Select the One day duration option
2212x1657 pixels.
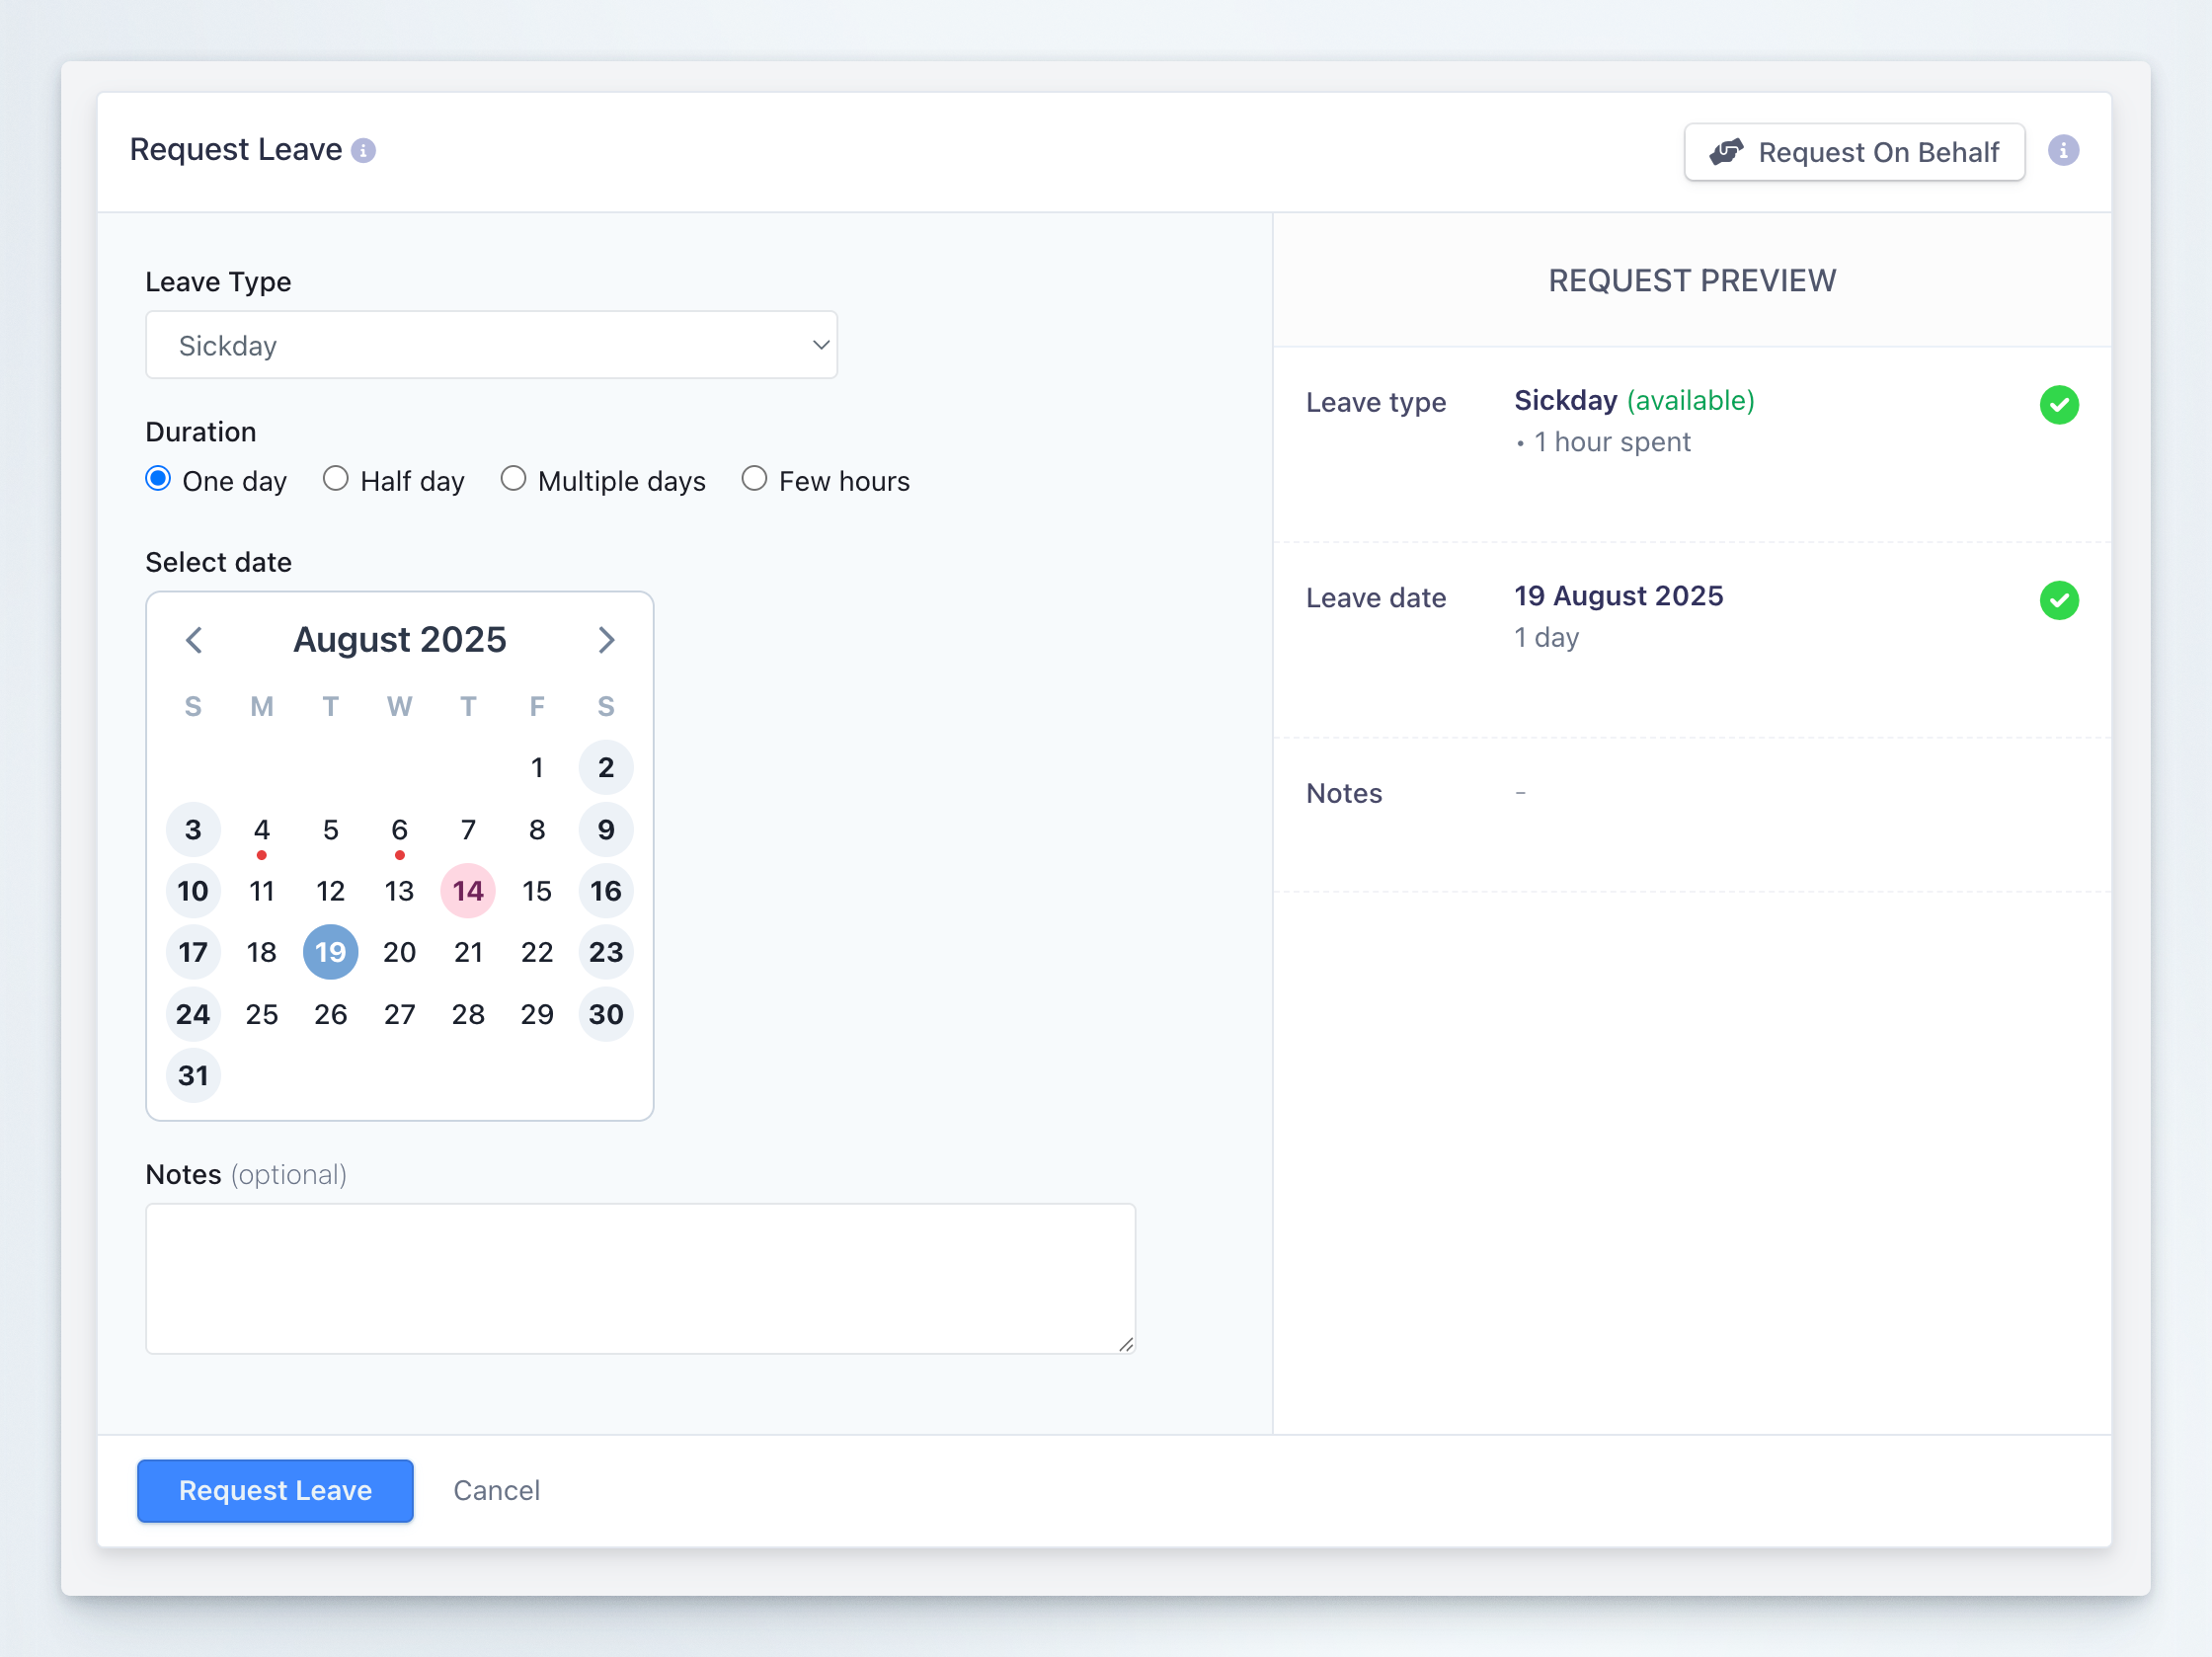pos(158,479)
